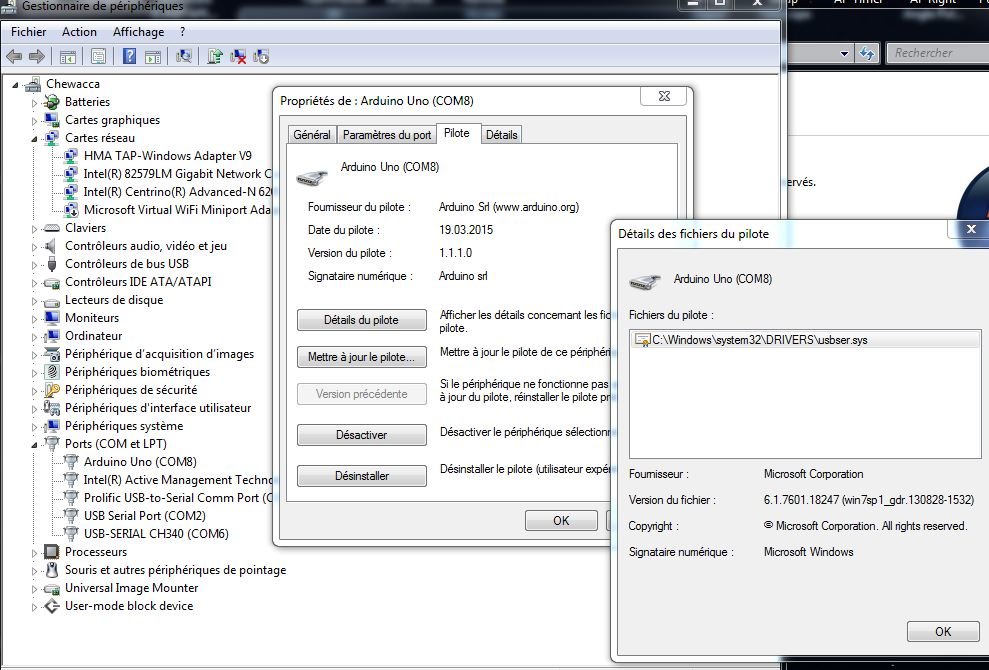Select USB-SERIAL CH340 (COM6)
The image size is (989, 670).
point(156,534)
